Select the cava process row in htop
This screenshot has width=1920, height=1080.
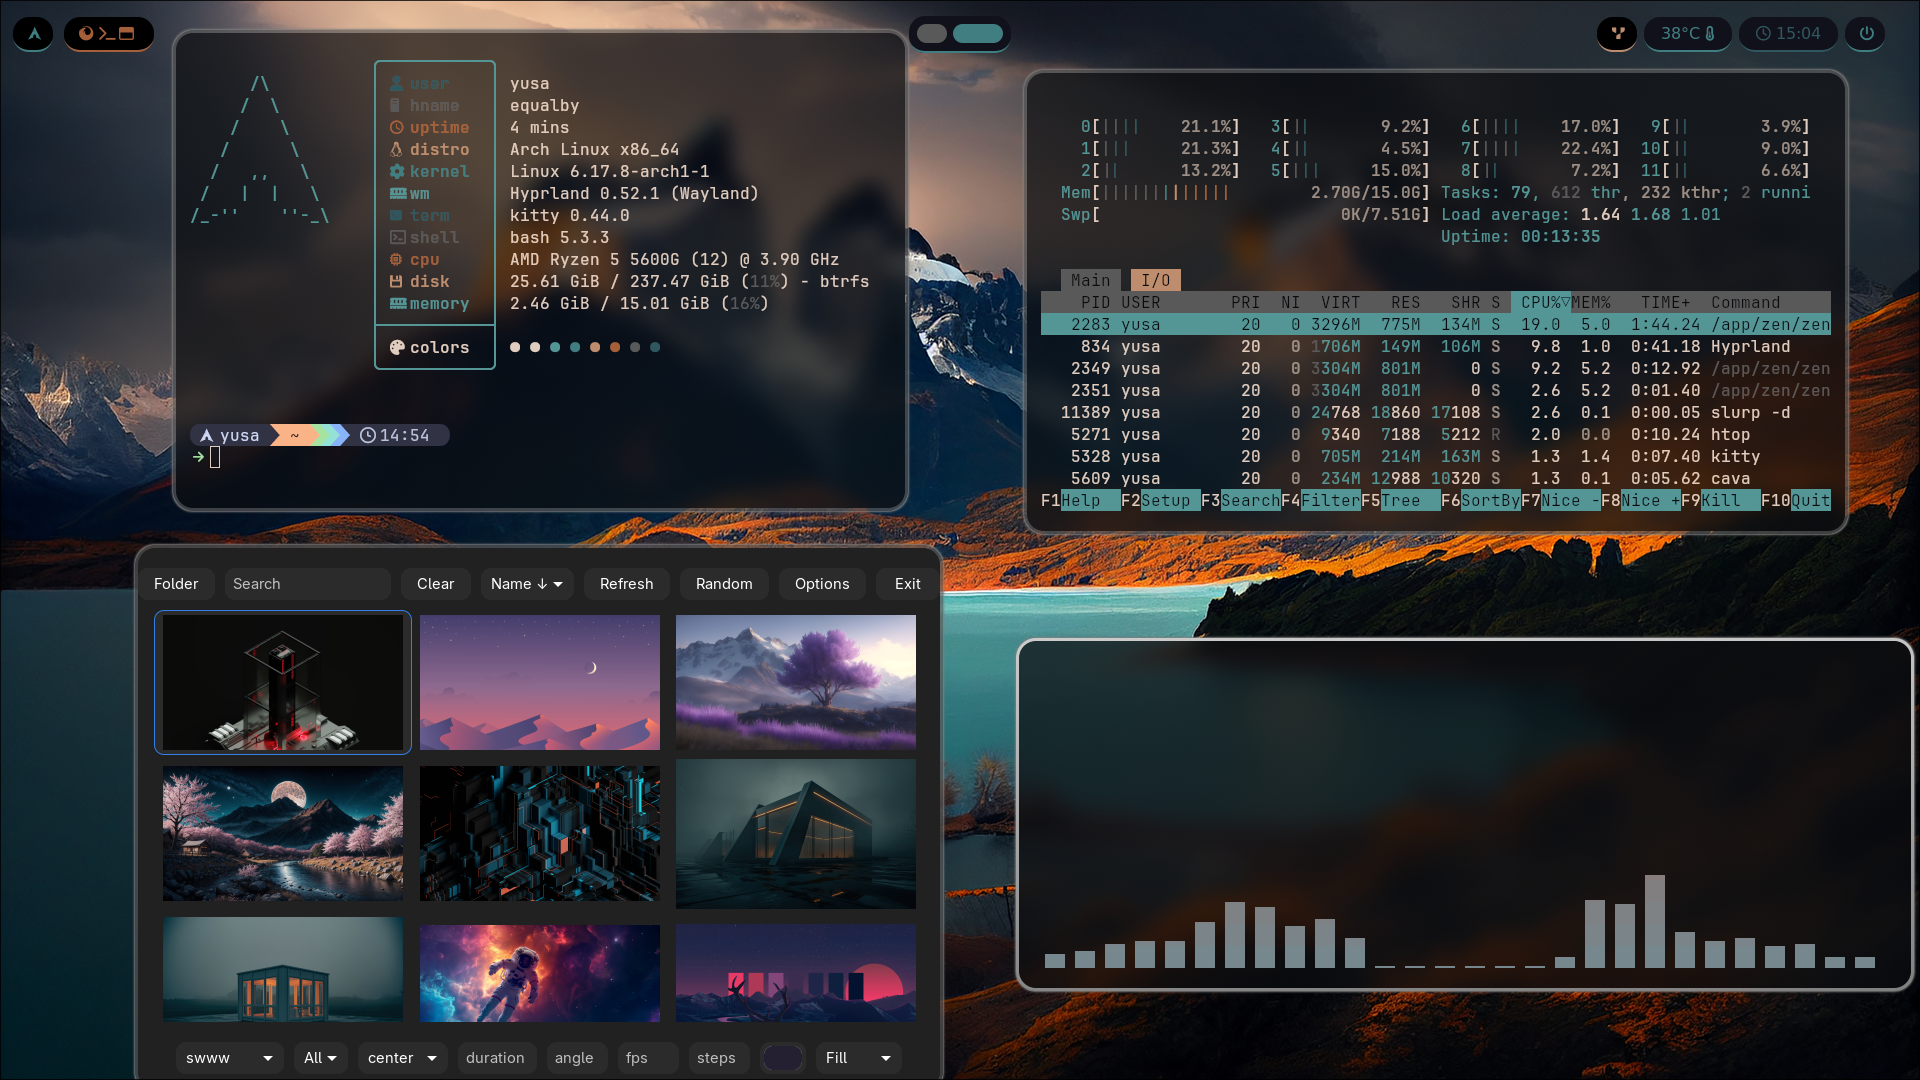pyautogui.click(x=1436, y=478)
